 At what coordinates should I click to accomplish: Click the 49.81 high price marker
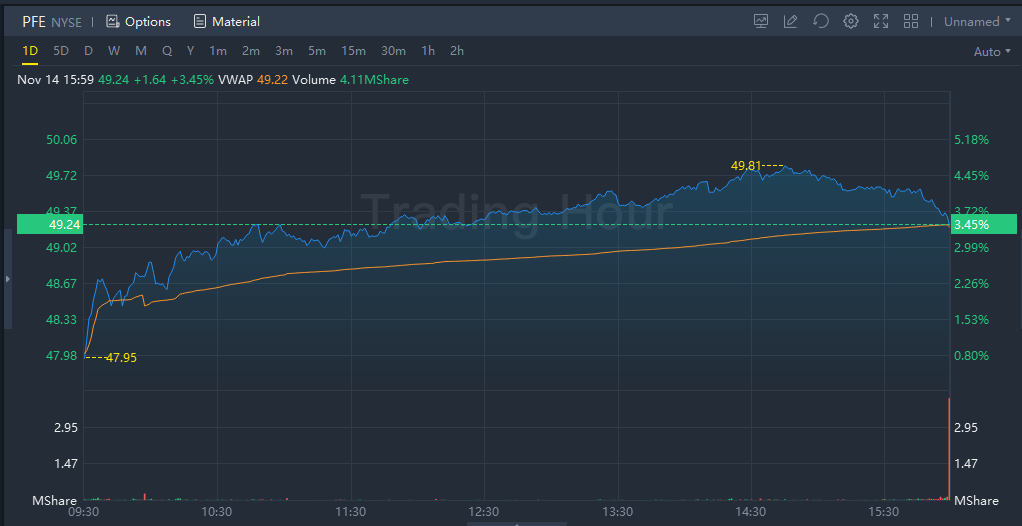pos(746,165)
